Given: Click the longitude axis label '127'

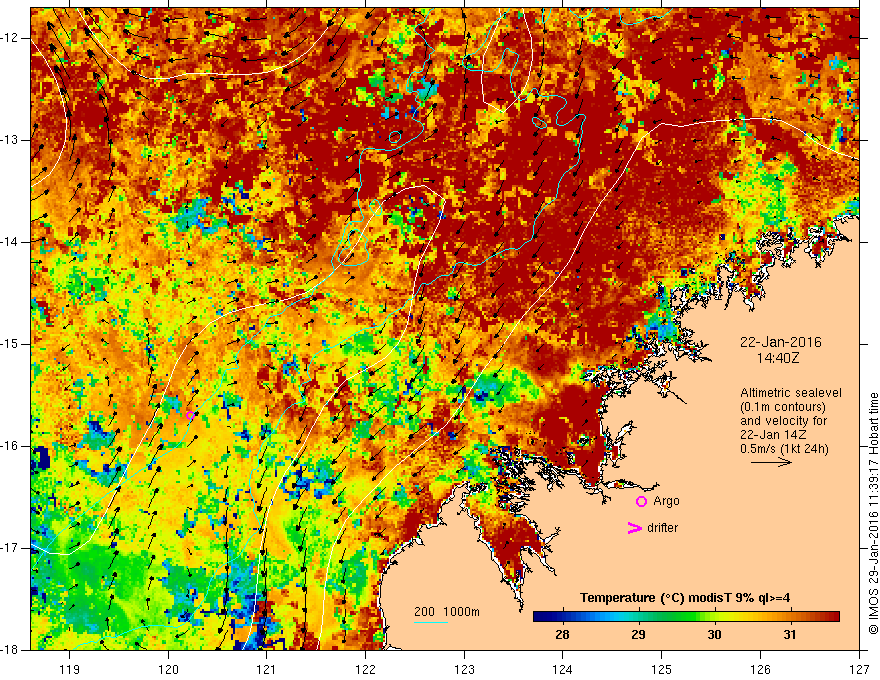Looking at the screenshot, I should 859,669.
